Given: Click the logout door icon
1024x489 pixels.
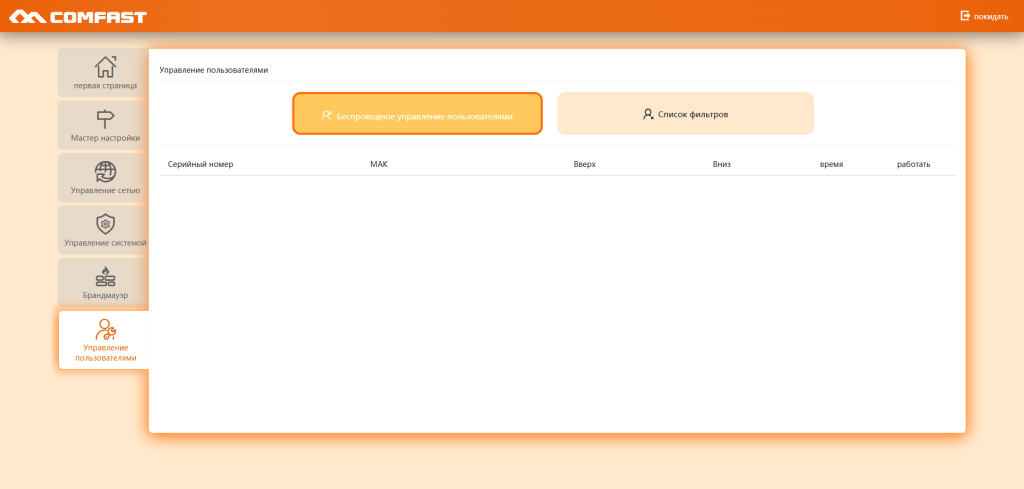Looking at the screenshot, I should (965, 16).
